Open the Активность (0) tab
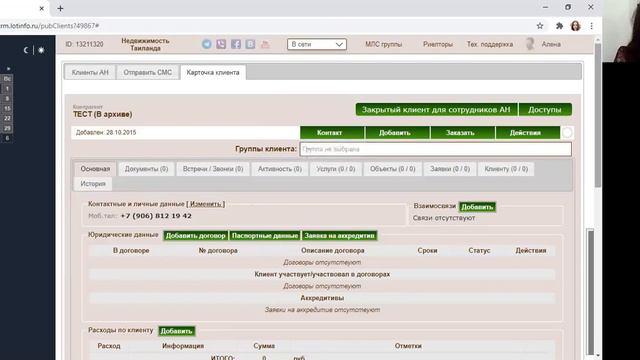Image resolution: width=640 pixels, height=360 pixels. click(280, 169)
